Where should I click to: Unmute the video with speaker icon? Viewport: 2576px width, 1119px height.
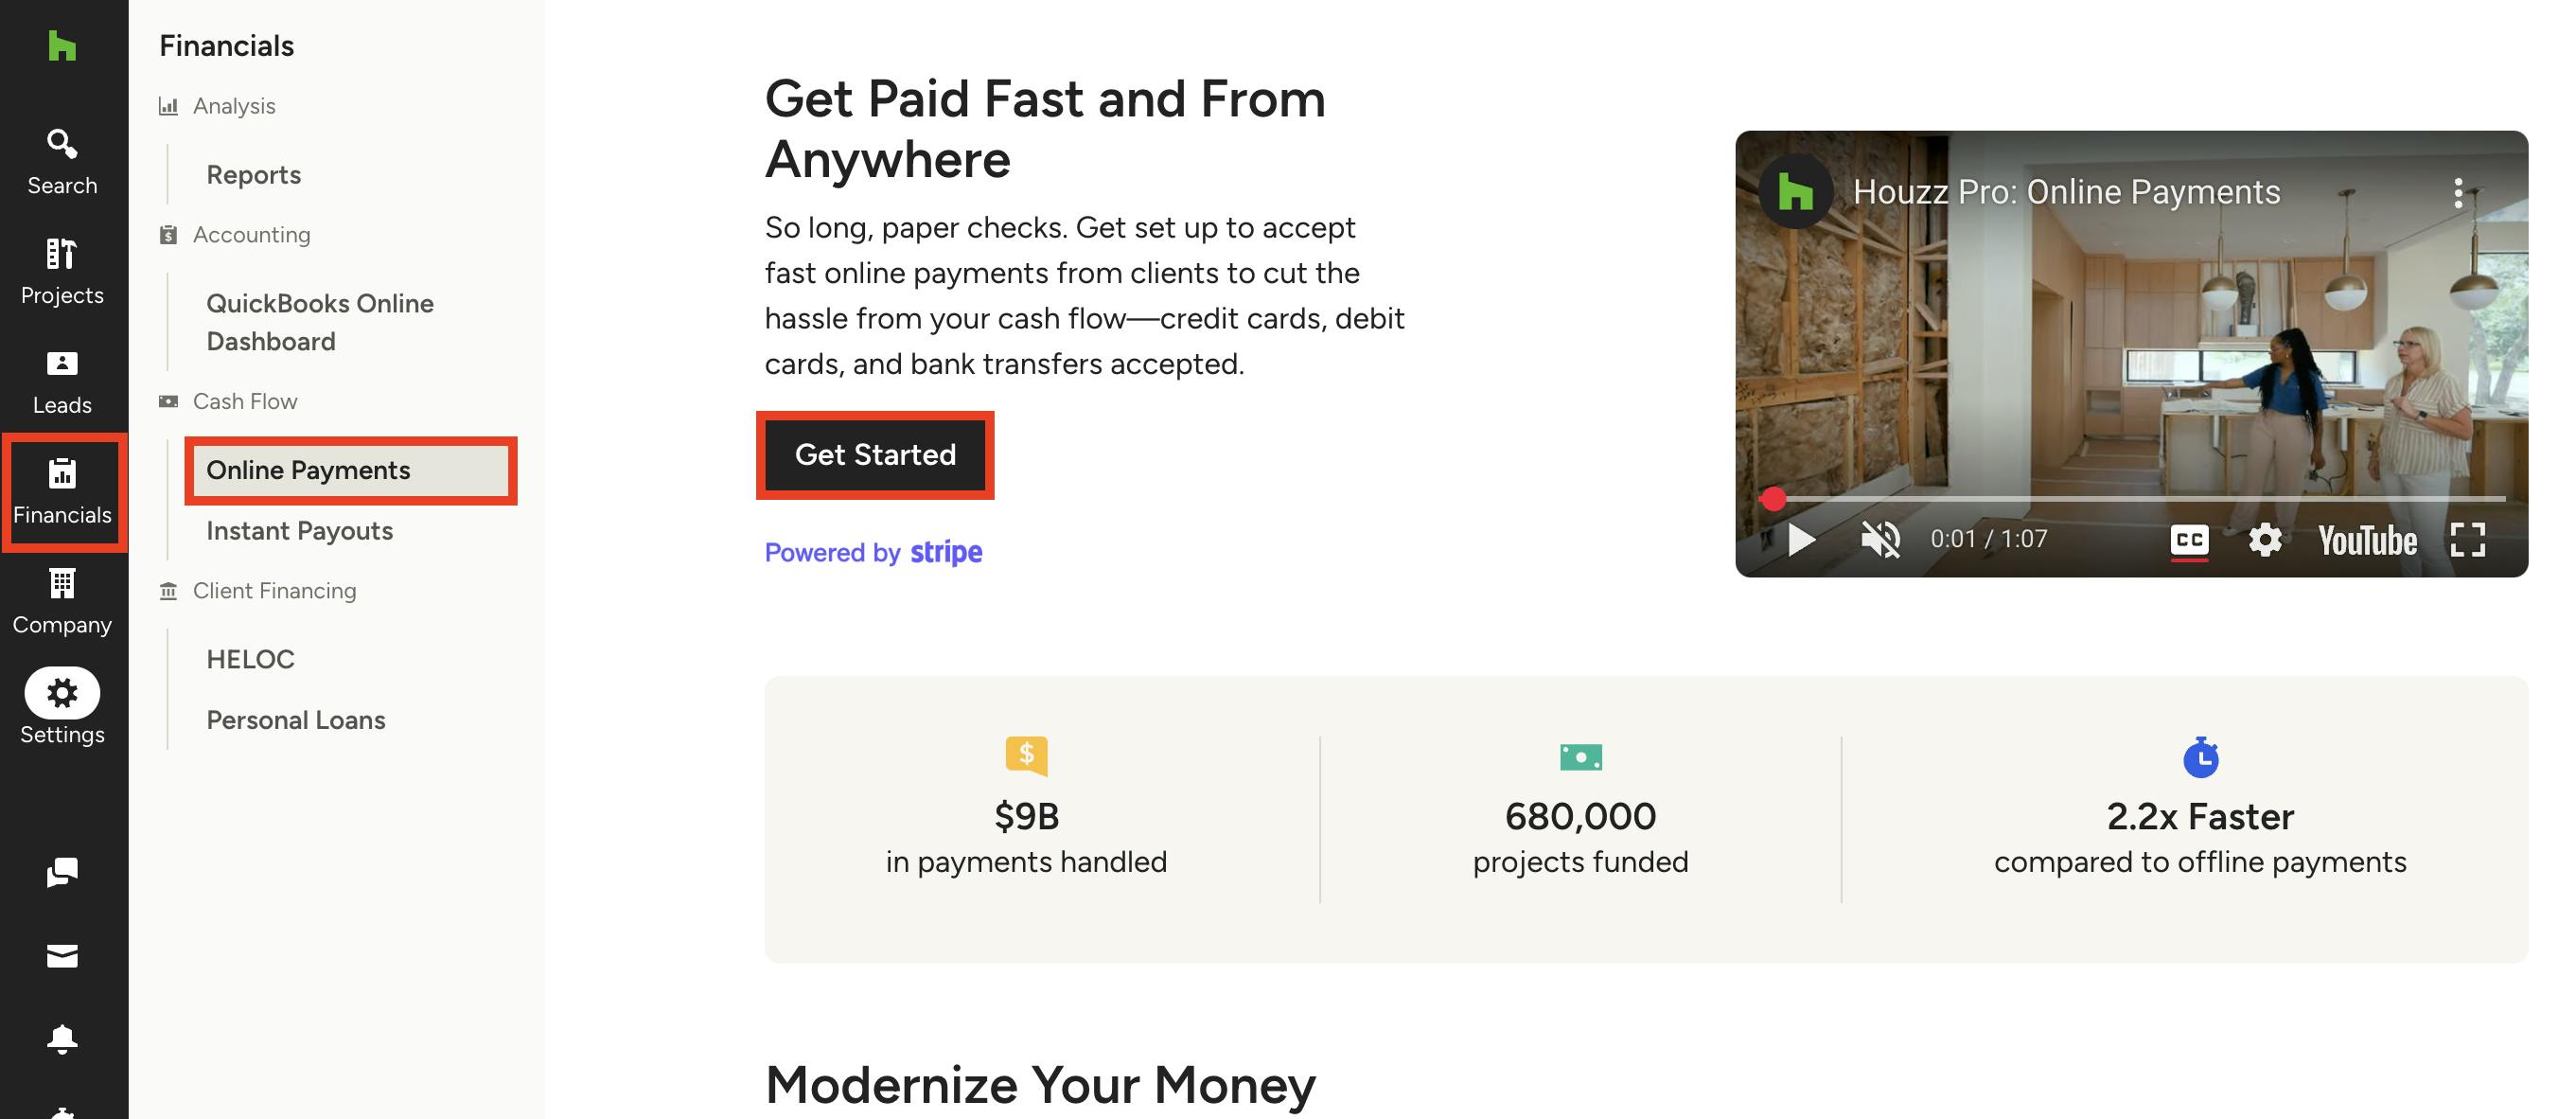1880,539
